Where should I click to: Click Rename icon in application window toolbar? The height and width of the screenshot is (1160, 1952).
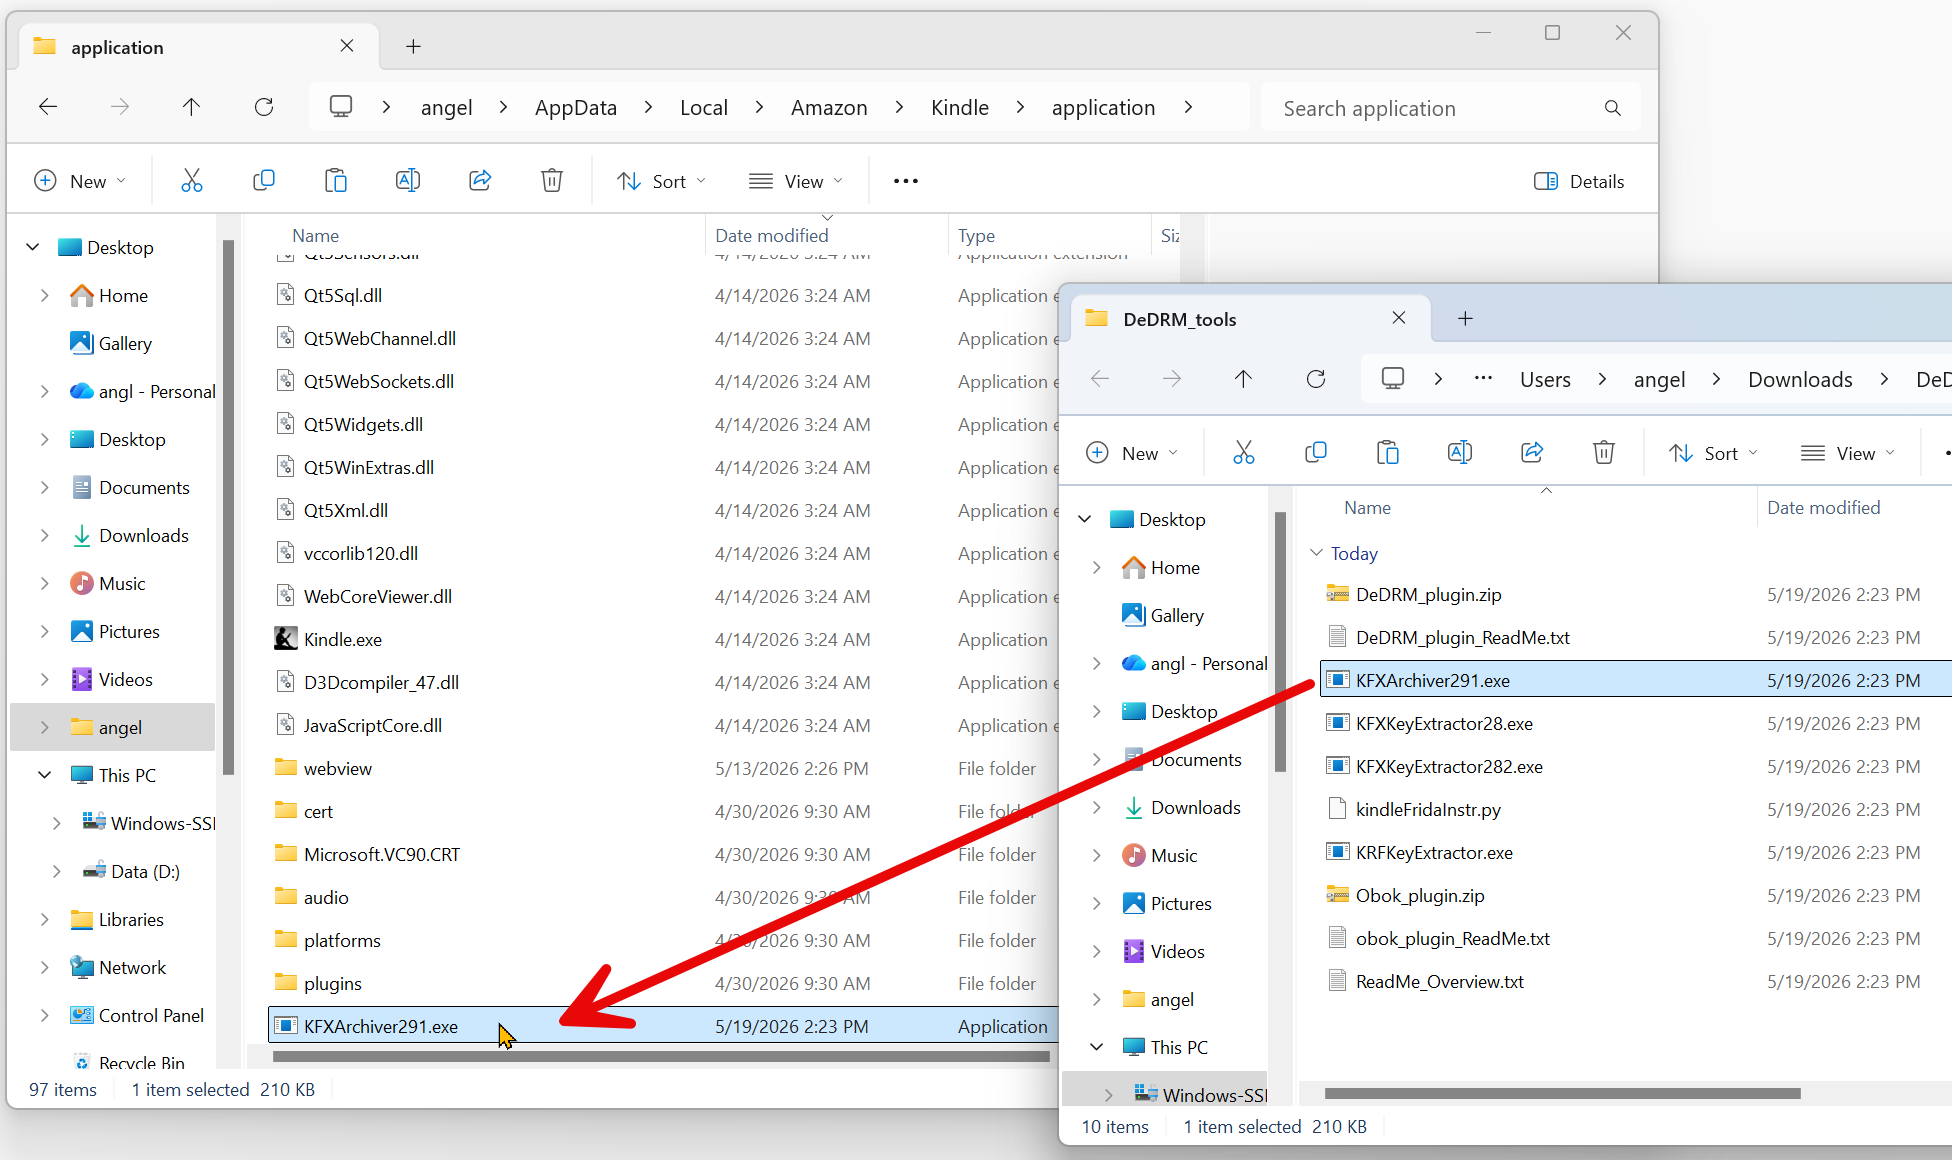pyautogui.click(x=407, y=181)
